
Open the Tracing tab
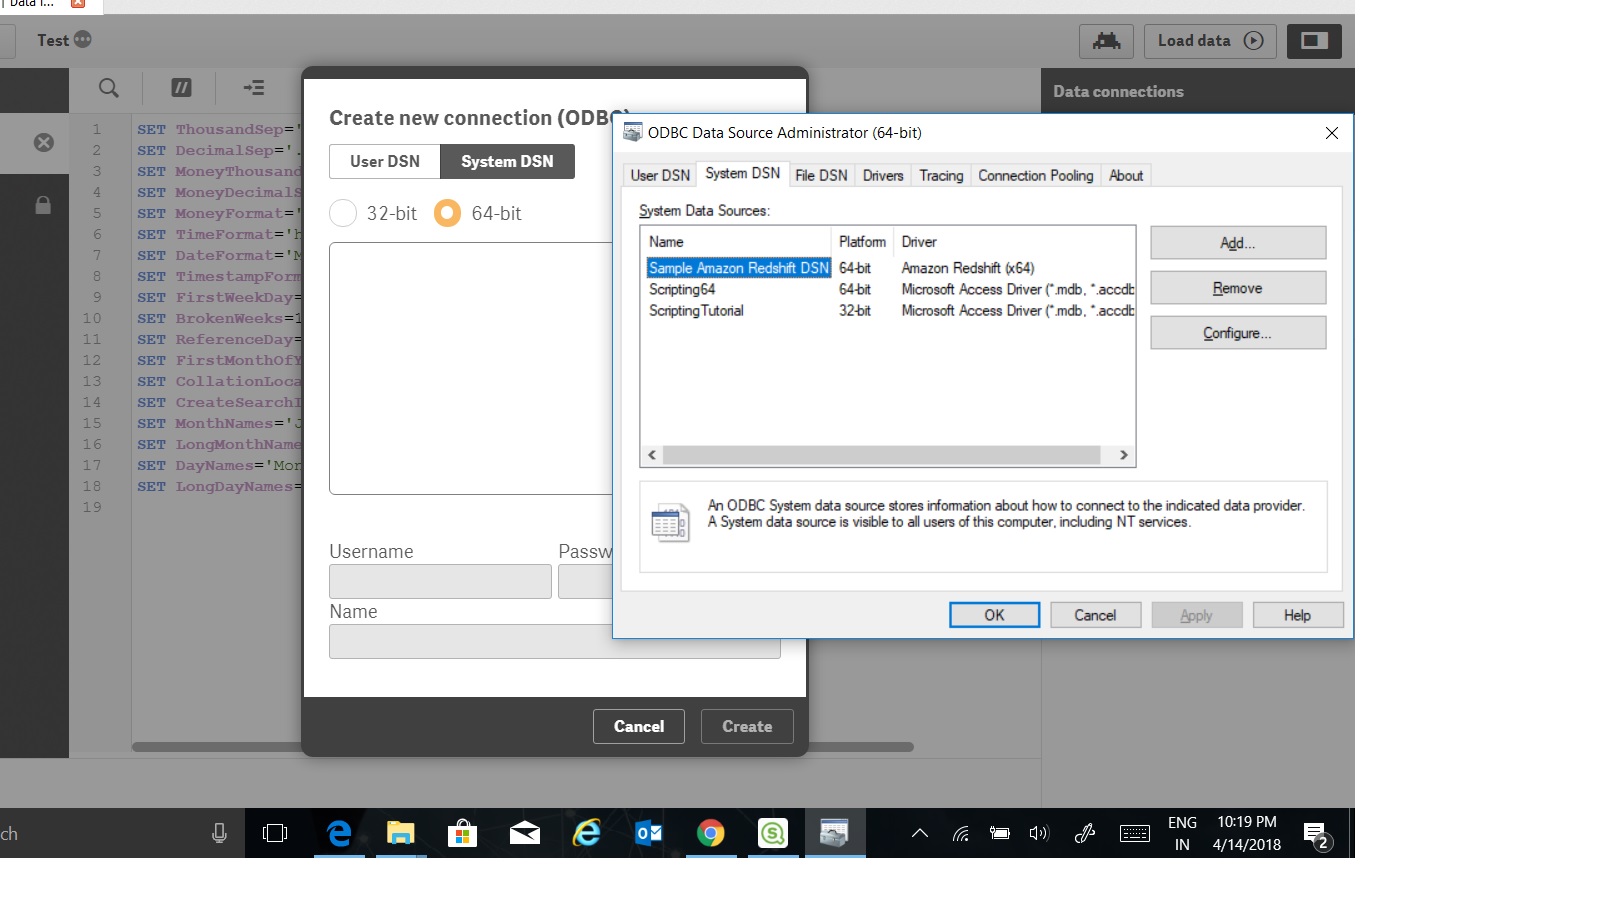941,175
